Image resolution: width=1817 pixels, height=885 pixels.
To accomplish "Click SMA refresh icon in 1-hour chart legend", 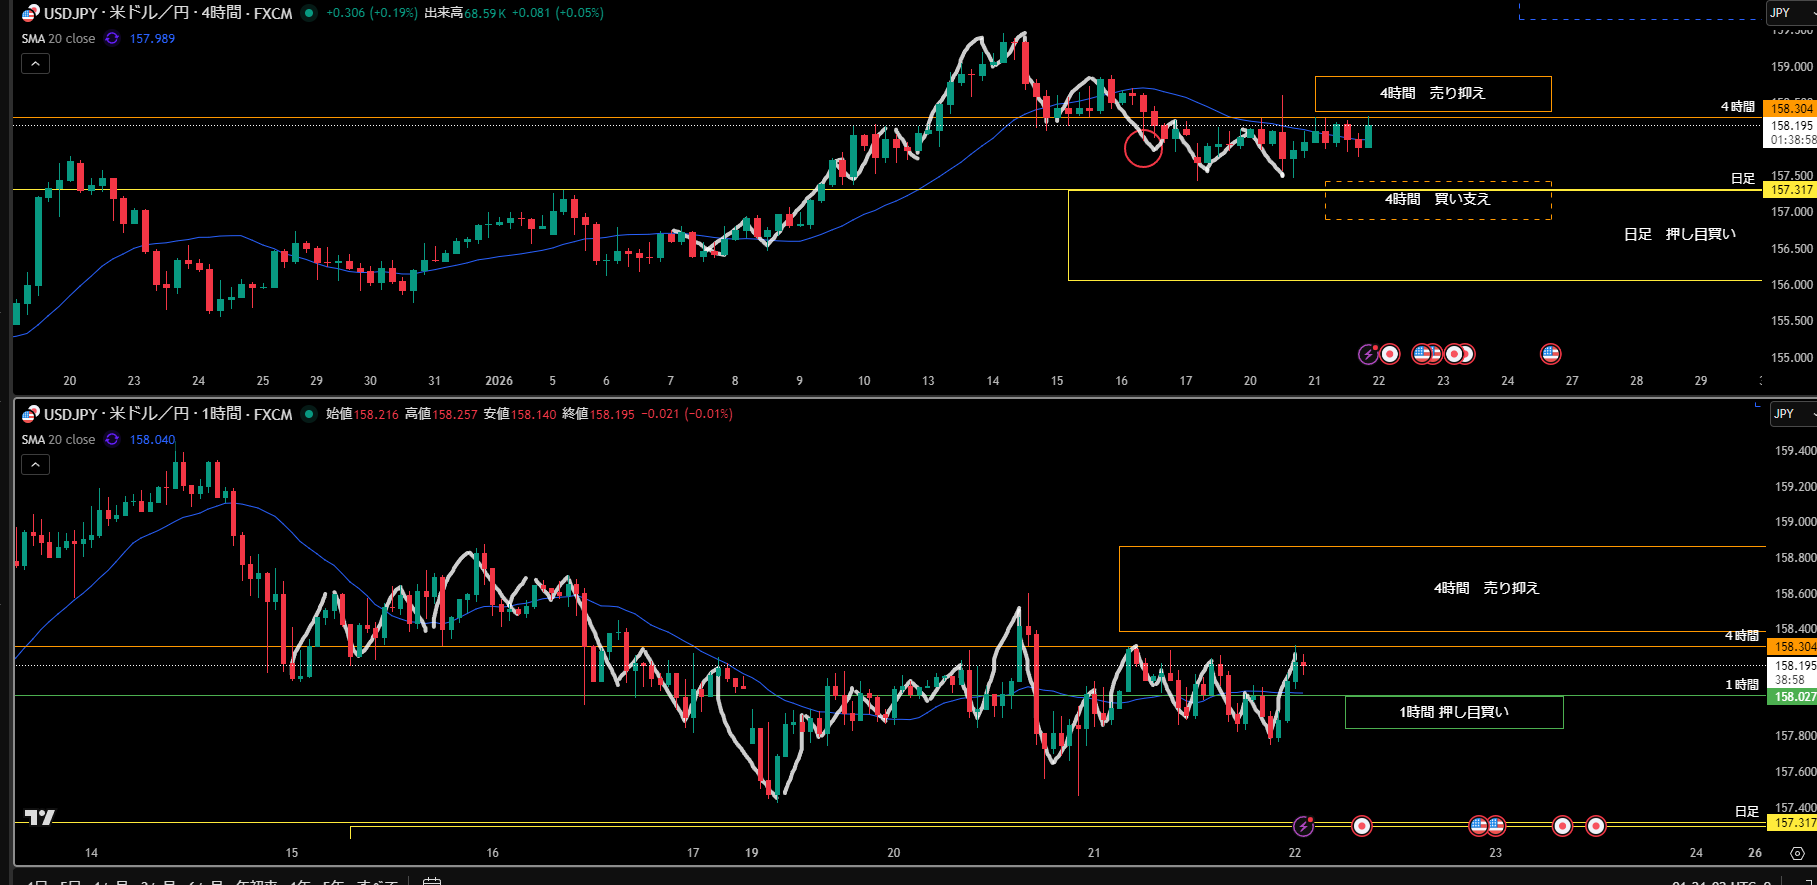I will click(112, 440).
